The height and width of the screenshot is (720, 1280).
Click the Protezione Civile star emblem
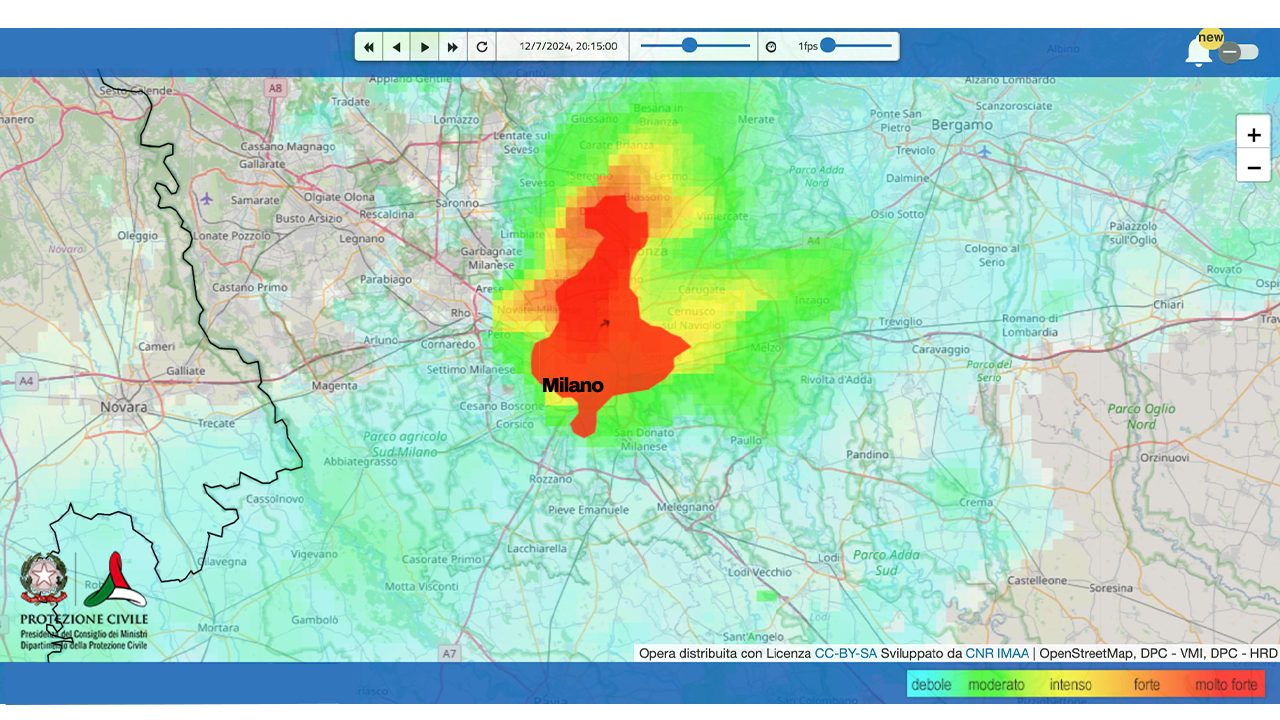[x=43, y=576]
